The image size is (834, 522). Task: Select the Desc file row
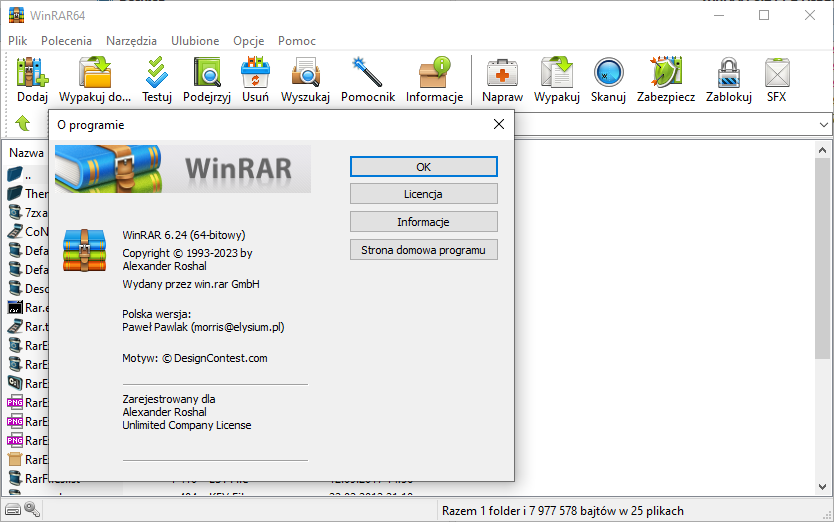pyautogui.click(x=28, y=288)
